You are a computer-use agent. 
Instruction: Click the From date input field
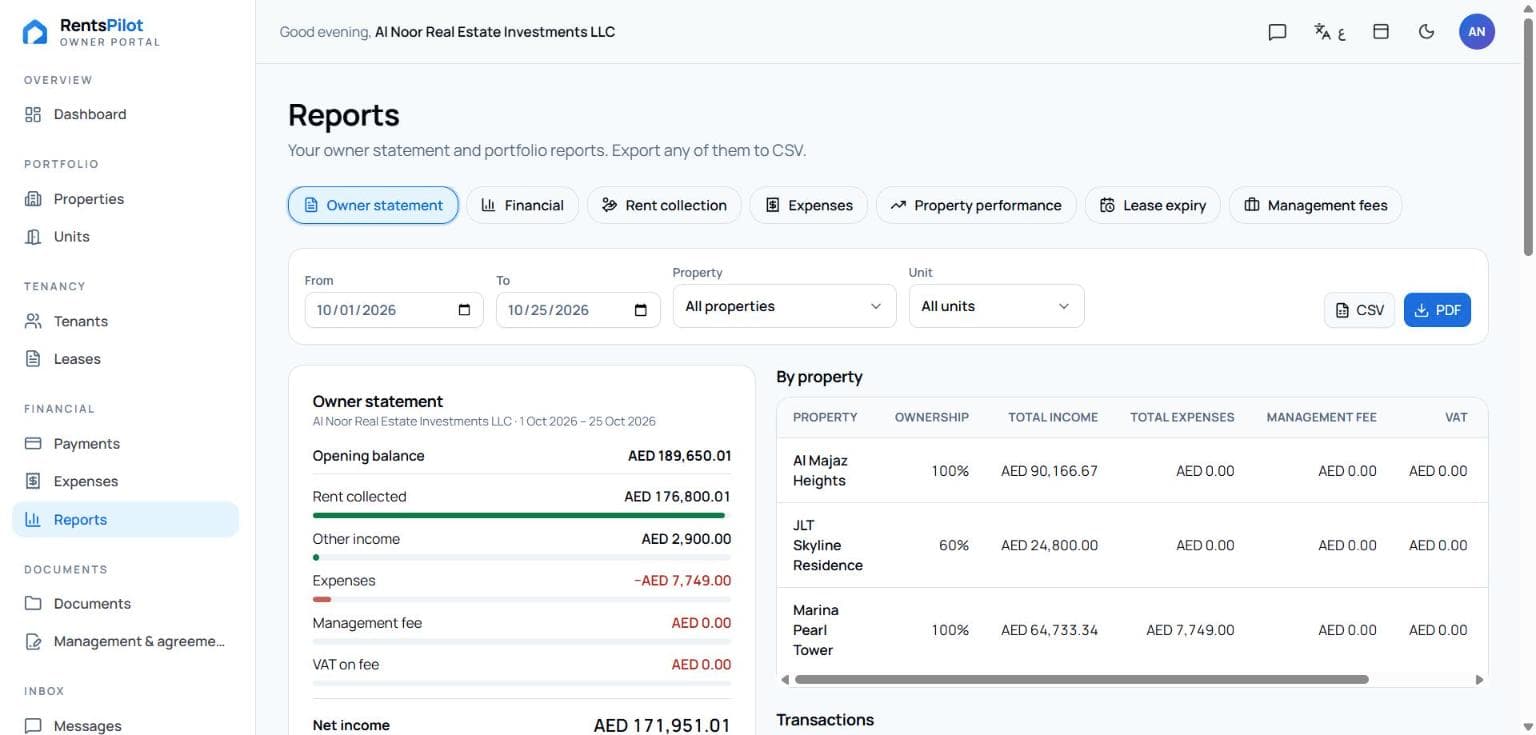point(394,310)
